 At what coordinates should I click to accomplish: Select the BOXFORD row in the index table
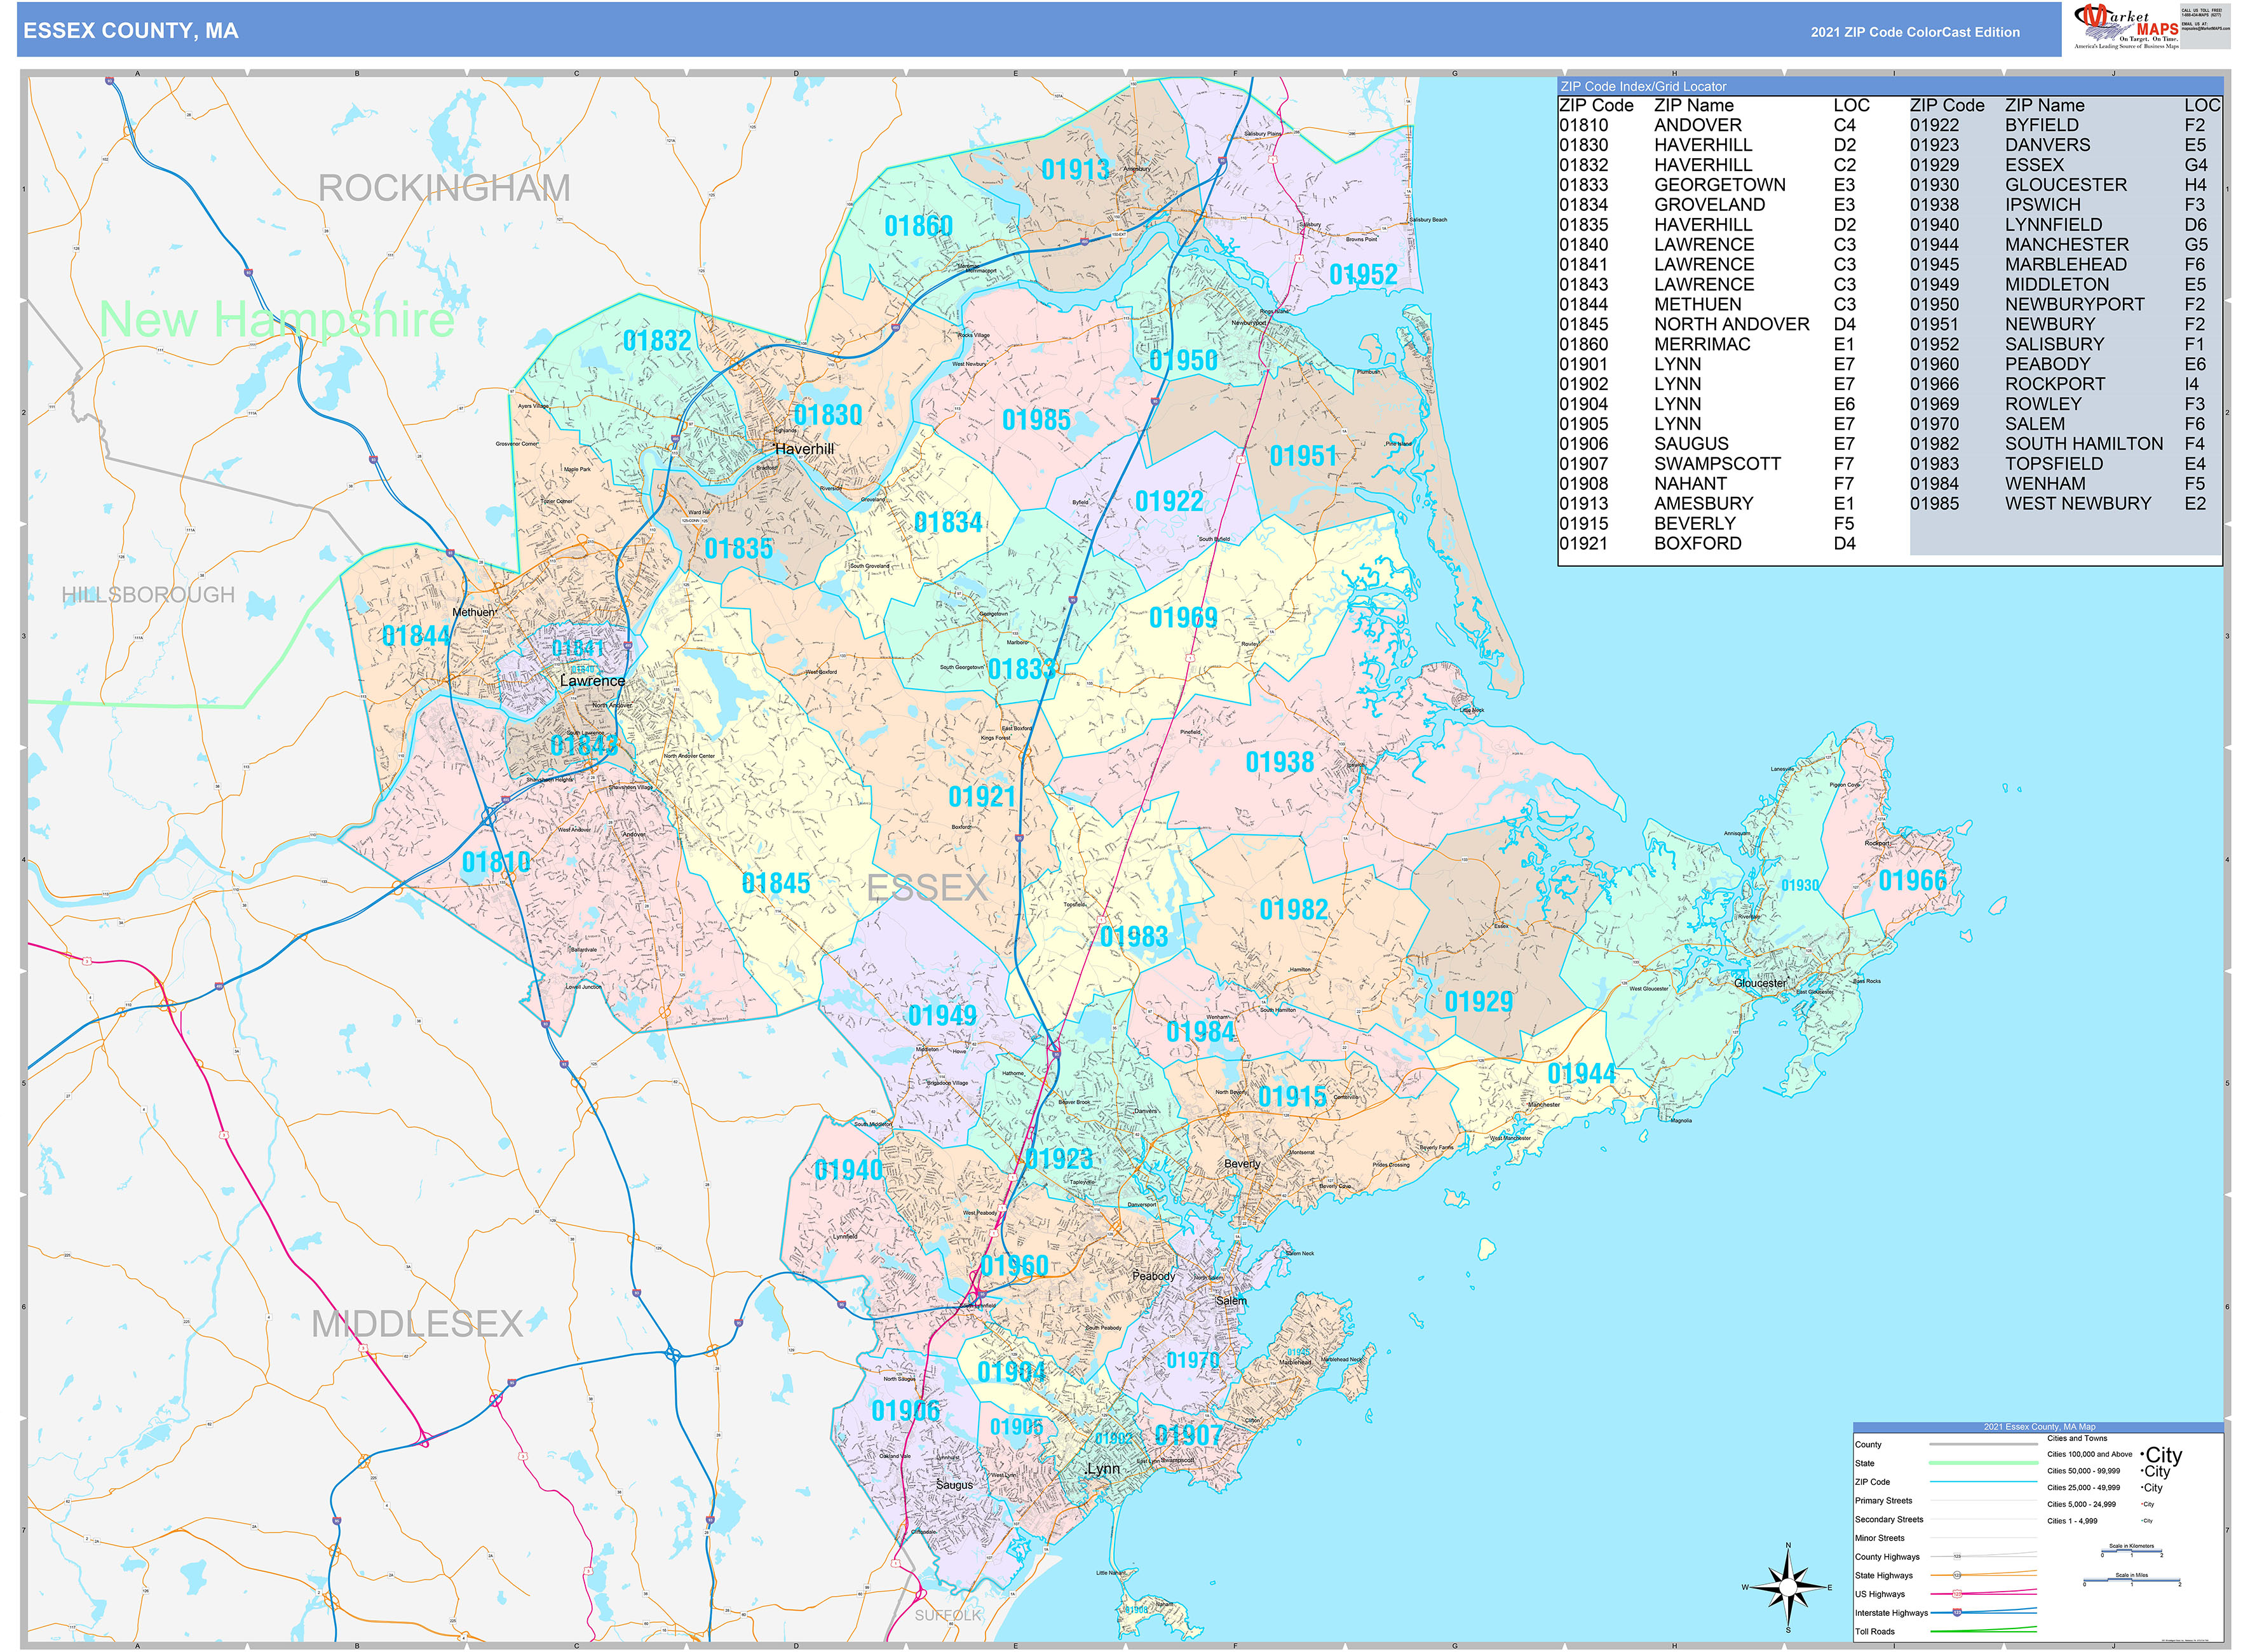1708,543
